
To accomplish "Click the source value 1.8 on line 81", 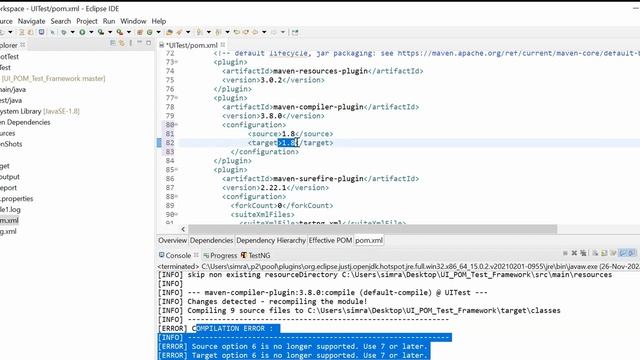I will (288, 134).
